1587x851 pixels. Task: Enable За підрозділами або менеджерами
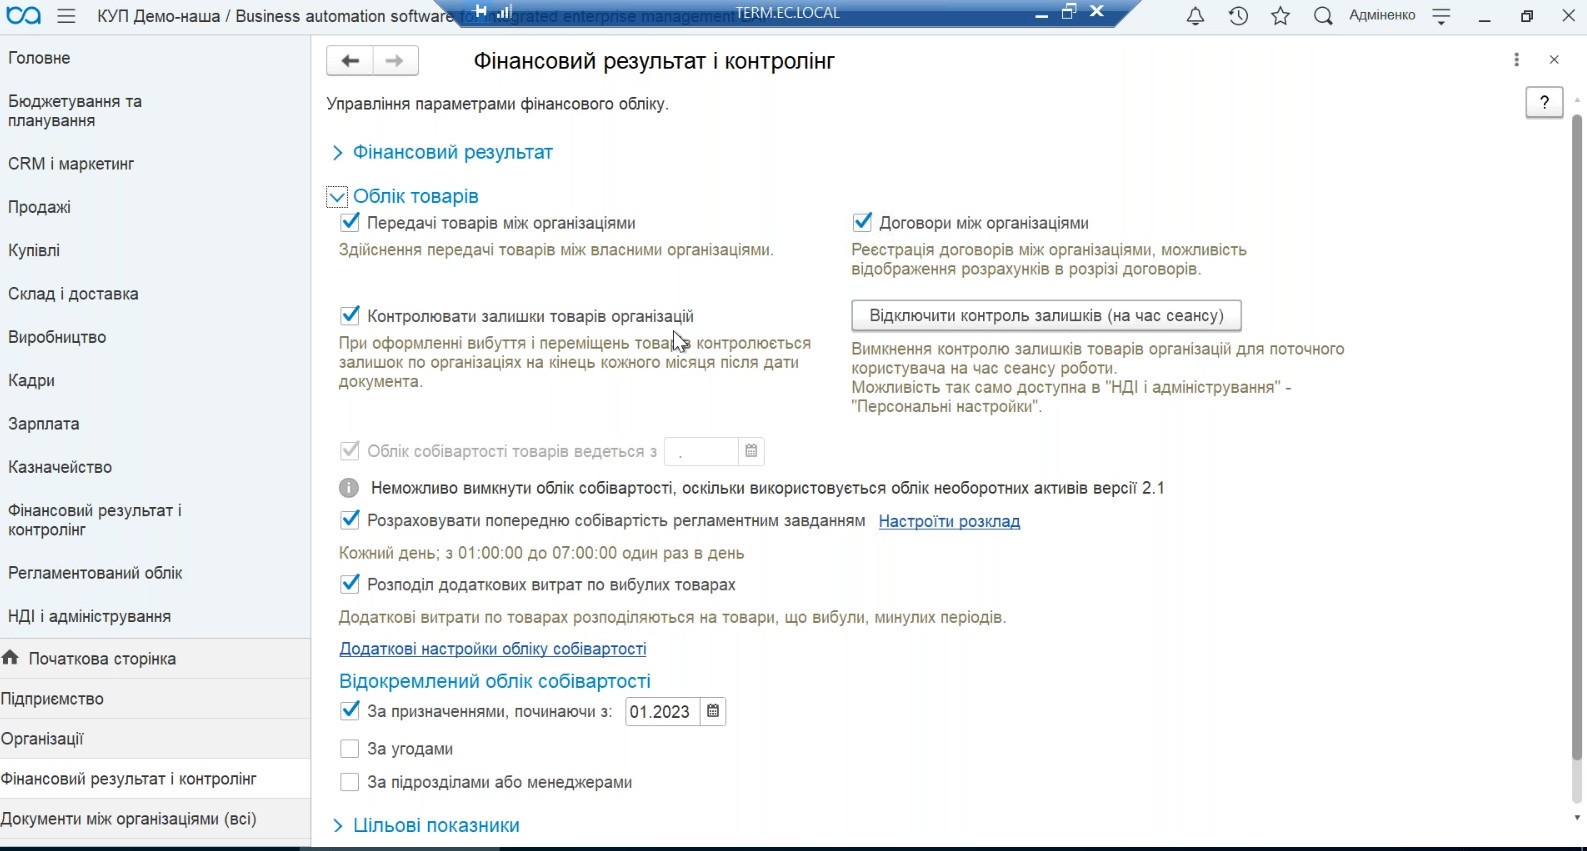[350, 782]
